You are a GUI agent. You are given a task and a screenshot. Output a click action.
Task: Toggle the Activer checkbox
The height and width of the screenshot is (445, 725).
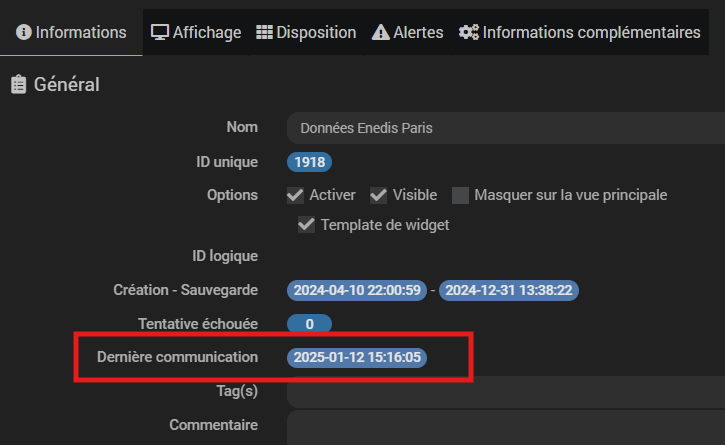296,195
